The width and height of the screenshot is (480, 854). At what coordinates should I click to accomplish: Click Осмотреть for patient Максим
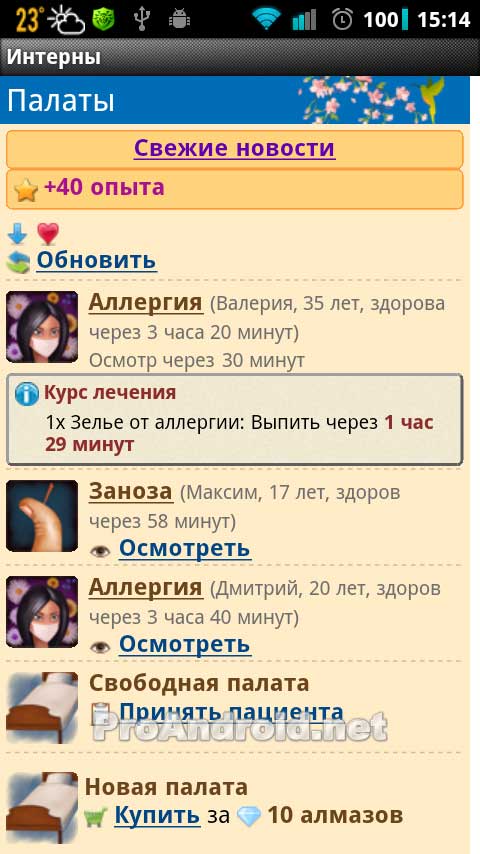185,548
